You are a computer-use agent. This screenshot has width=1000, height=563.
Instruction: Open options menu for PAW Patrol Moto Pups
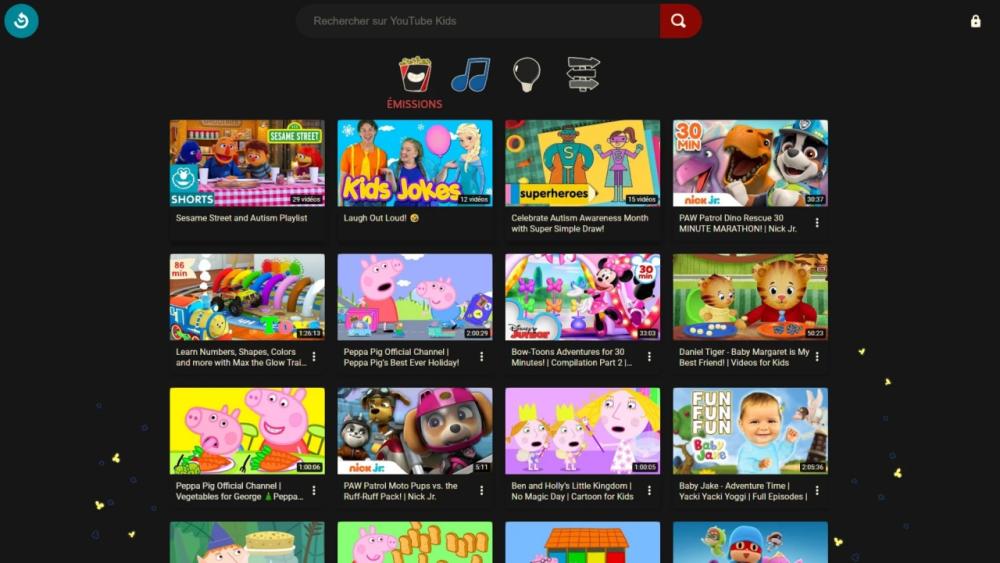[482, 491]
